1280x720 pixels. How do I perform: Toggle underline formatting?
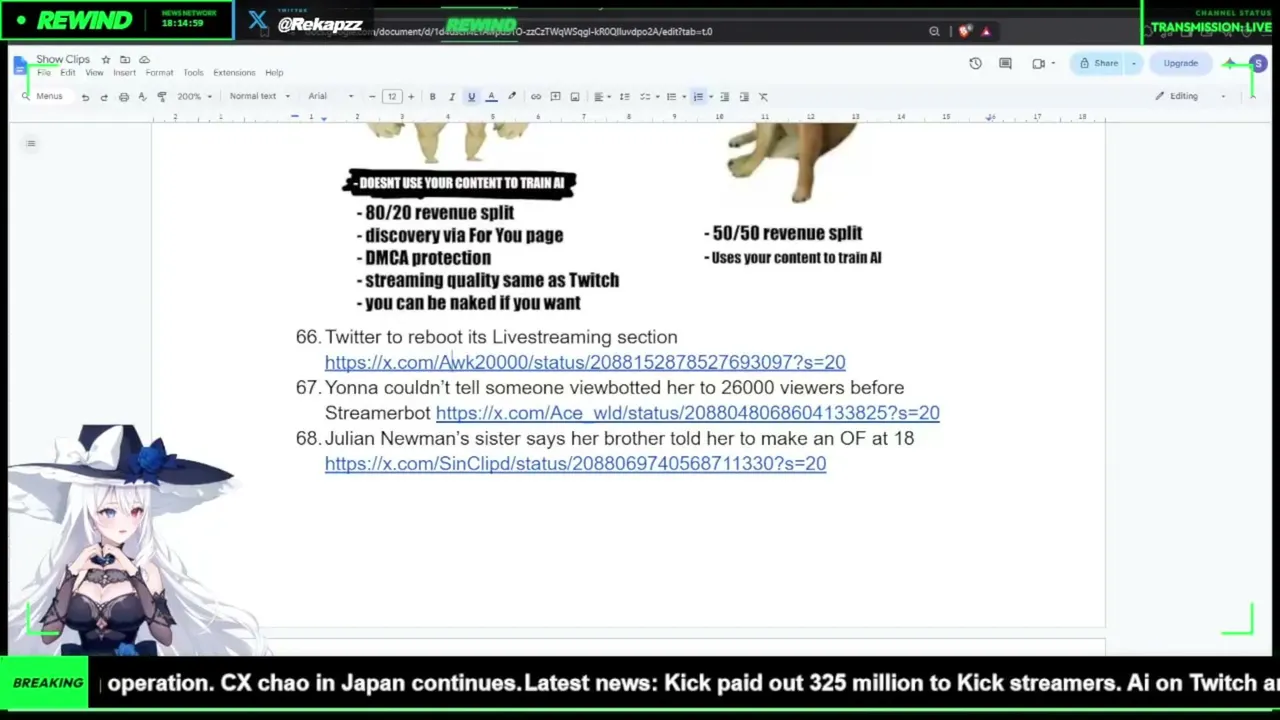pyautogui.click(x=471, y=97)
